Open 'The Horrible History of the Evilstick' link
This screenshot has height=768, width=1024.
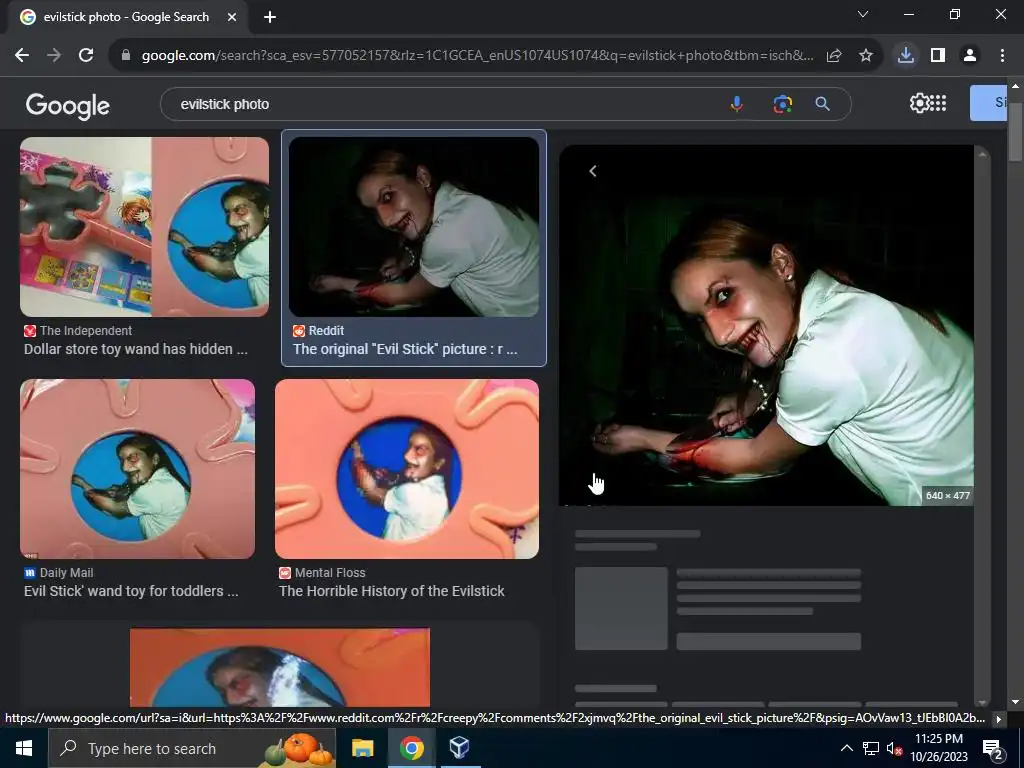(392, 591)
